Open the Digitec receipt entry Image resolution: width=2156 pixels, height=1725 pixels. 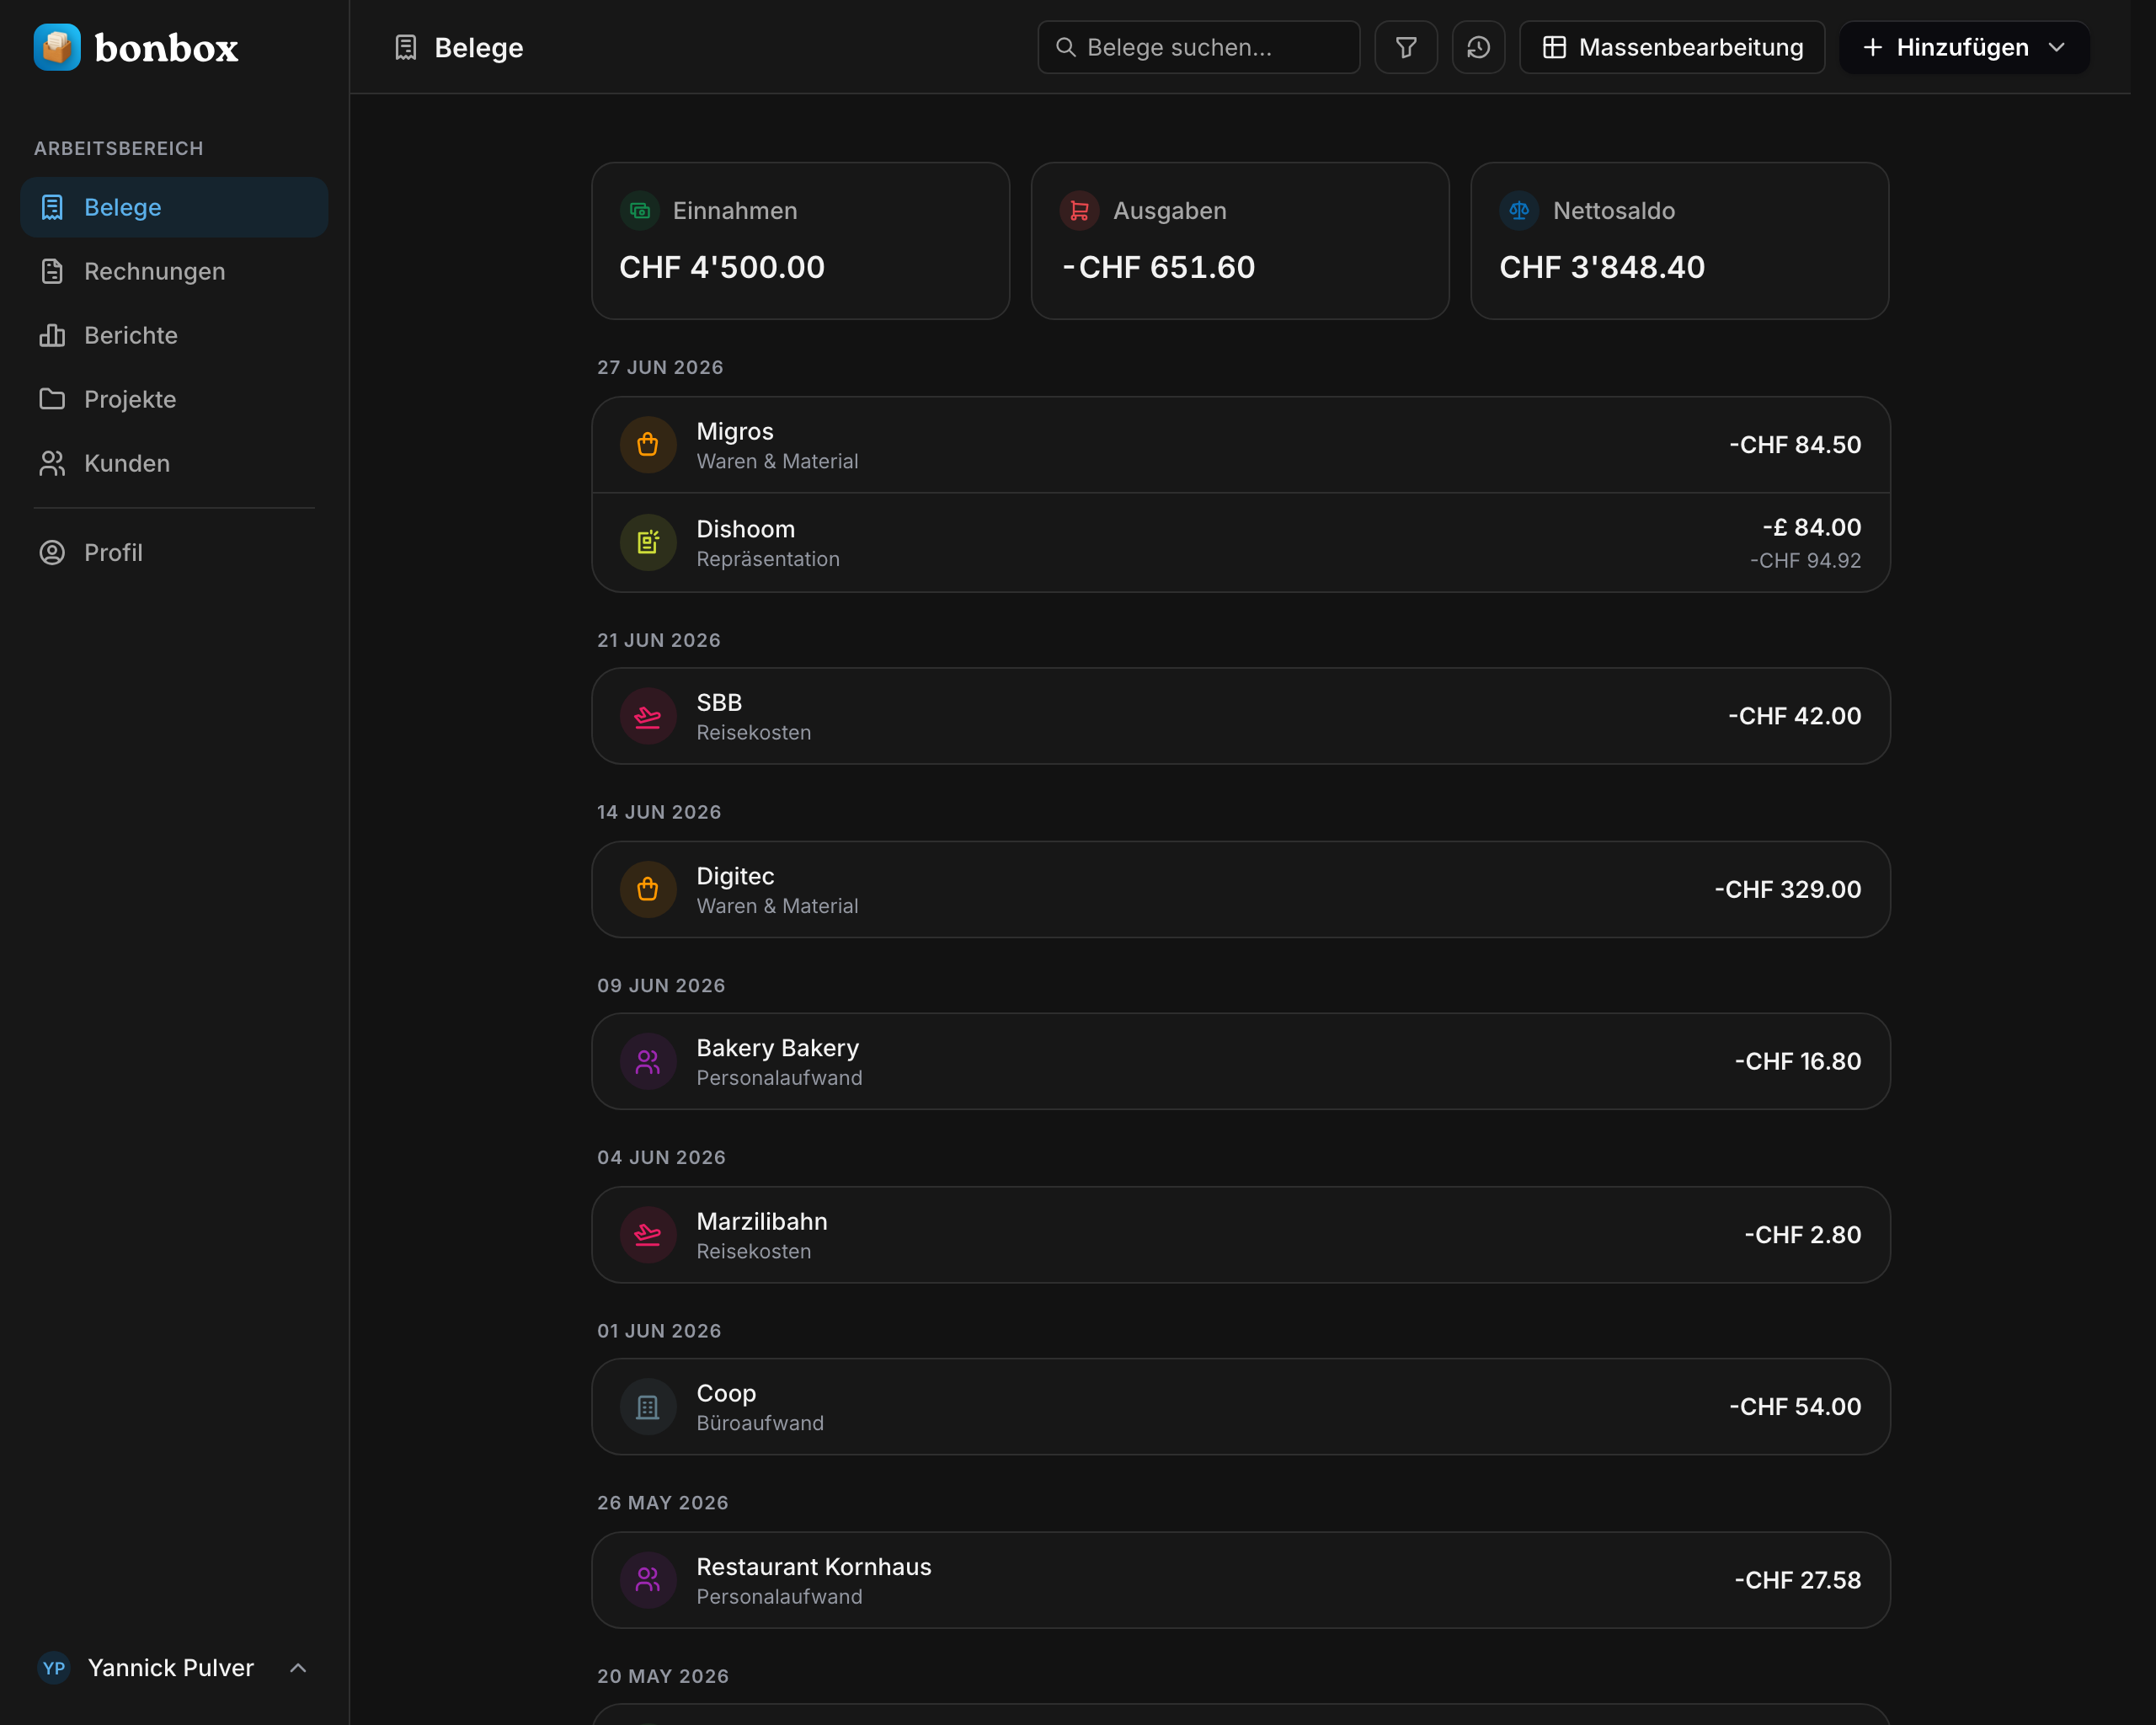1240,889
